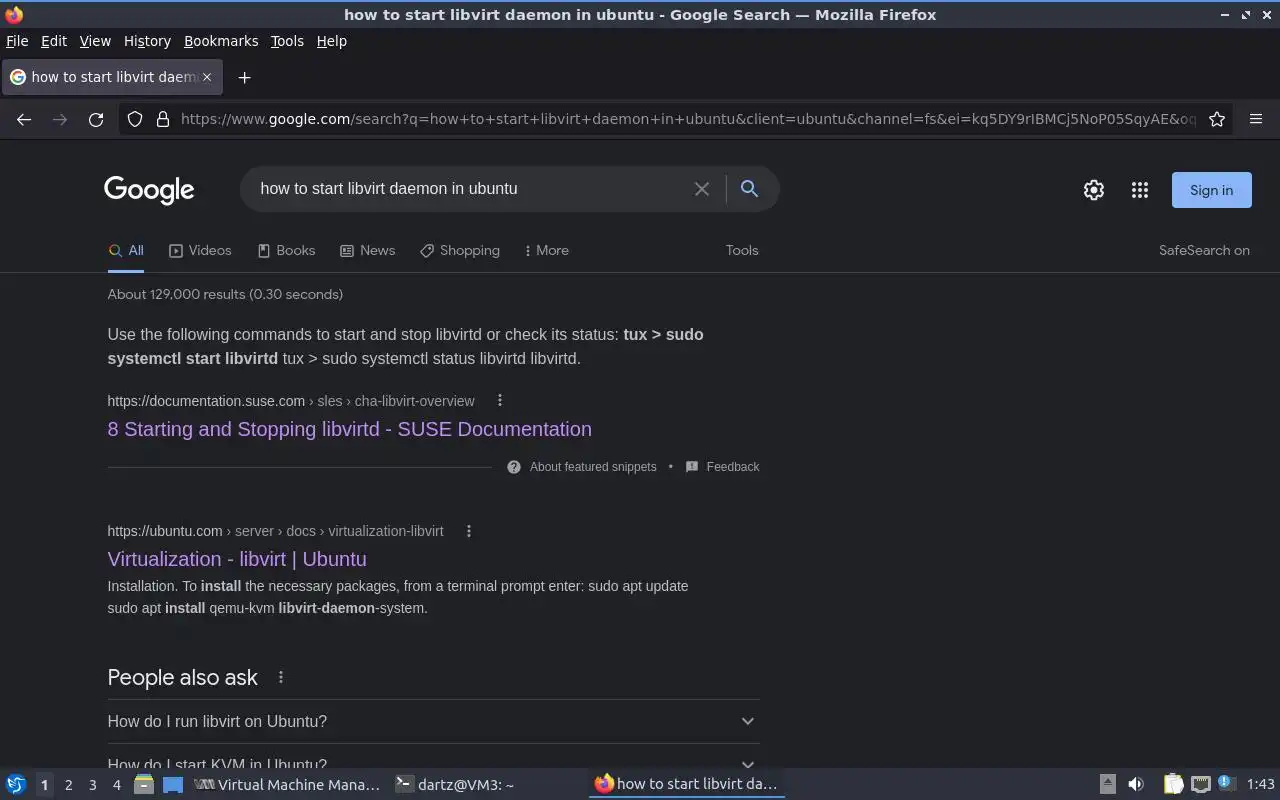
Task: Open Google search Tools filter
Action: point(742,251)
